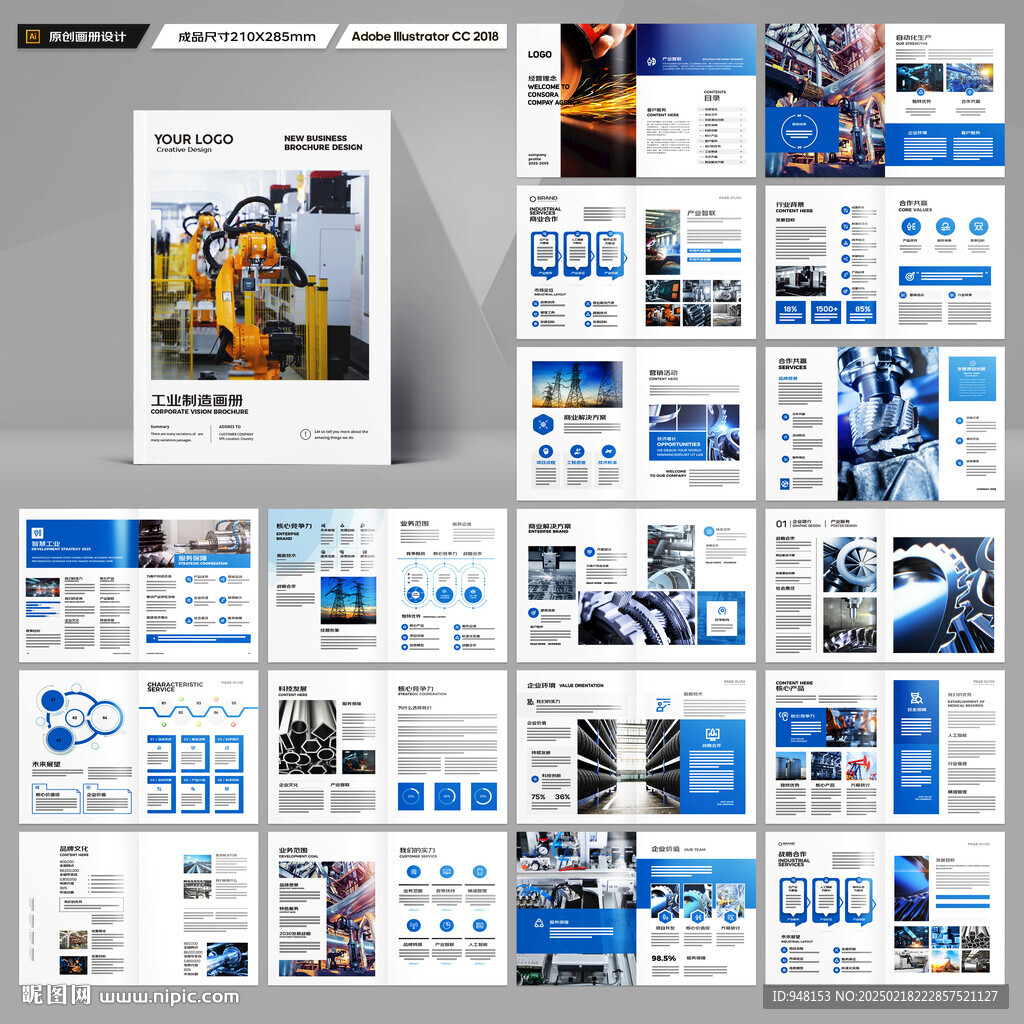This screenshot has width=1024, height=1024.
Task: Click the exclamation circle icon on the cover
Action: 305,434
